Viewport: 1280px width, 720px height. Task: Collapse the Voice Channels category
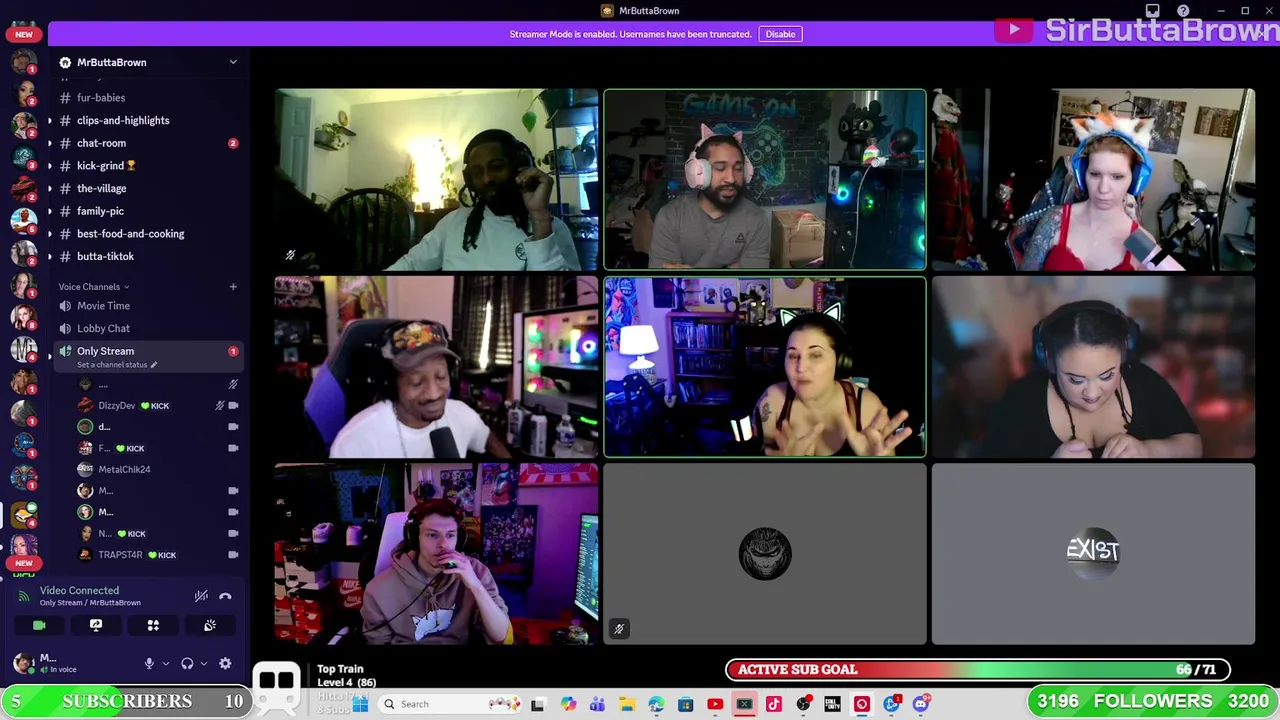coord(93,287)
